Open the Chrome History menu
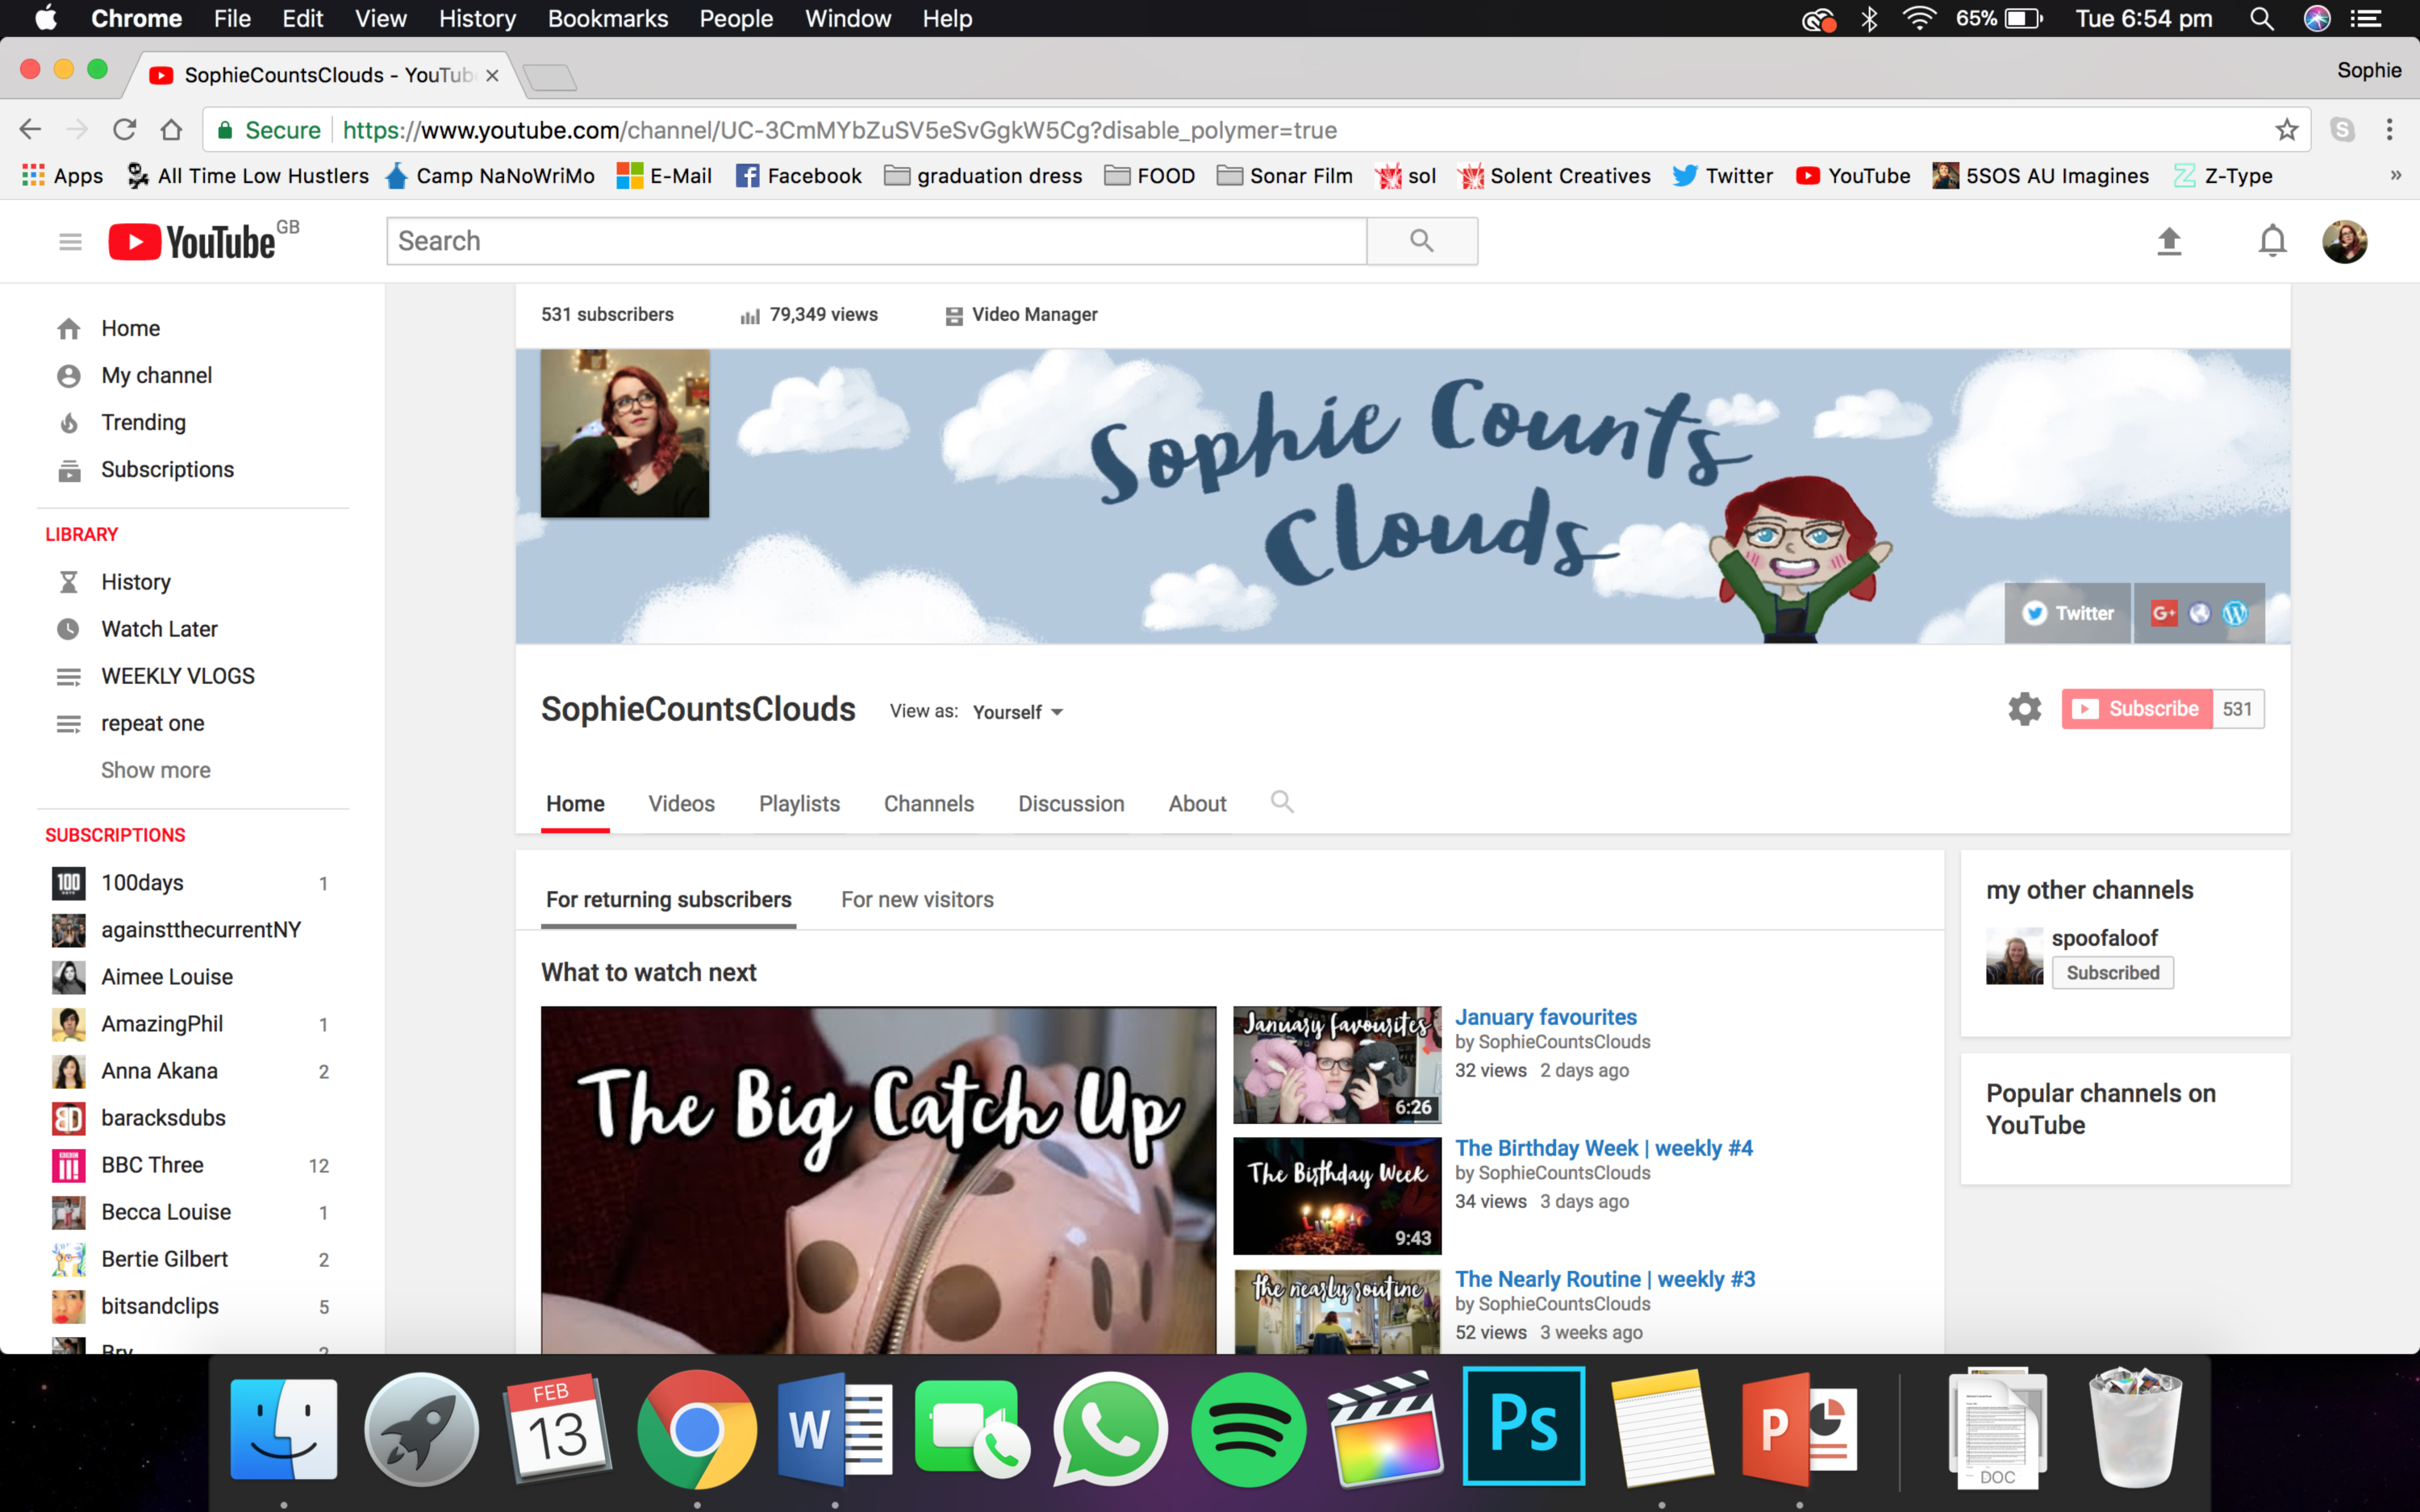This screenshot has width=2420, height=1512. click(477, 19)
